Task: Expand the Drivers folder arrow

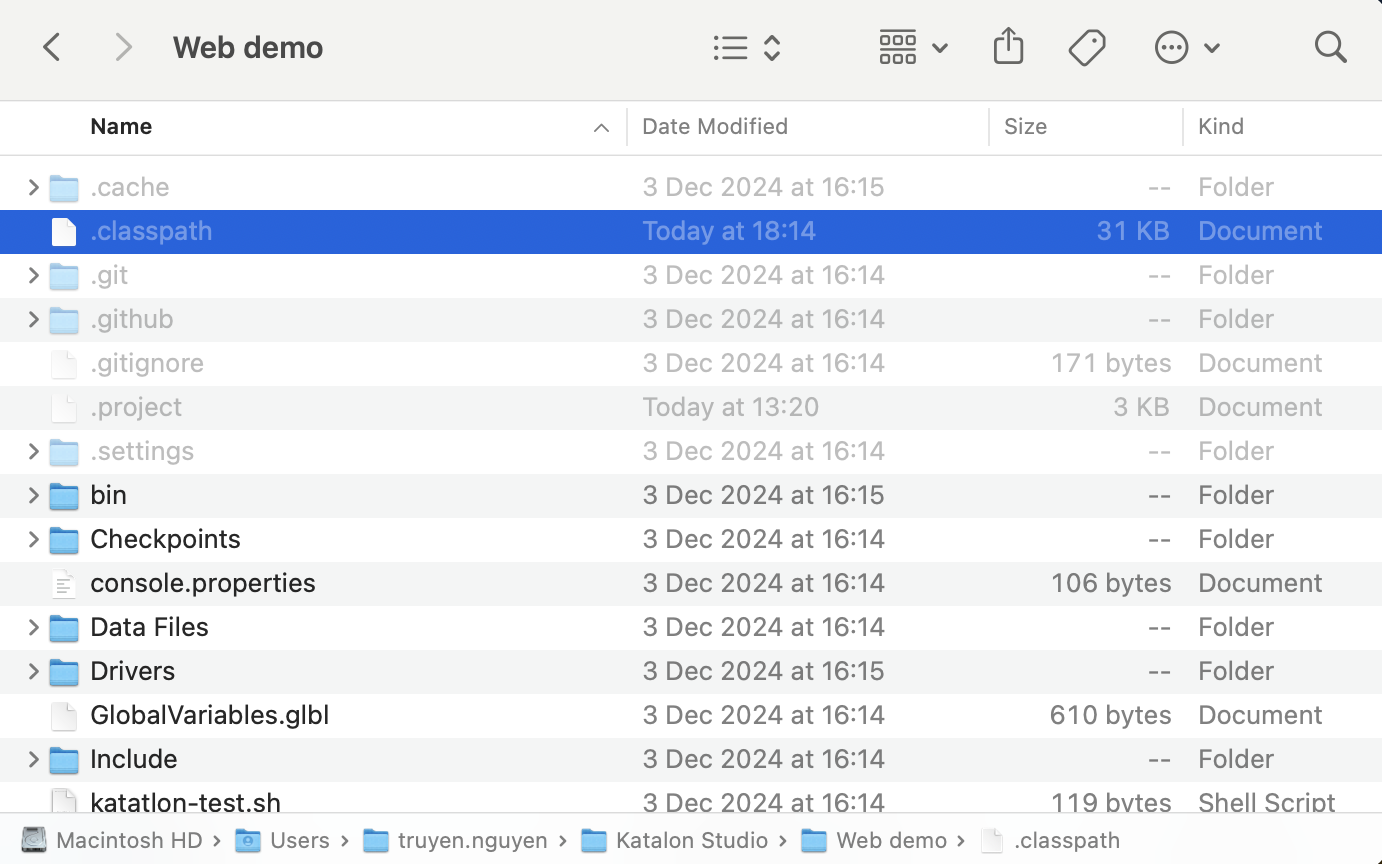Action: pos(33,671)
